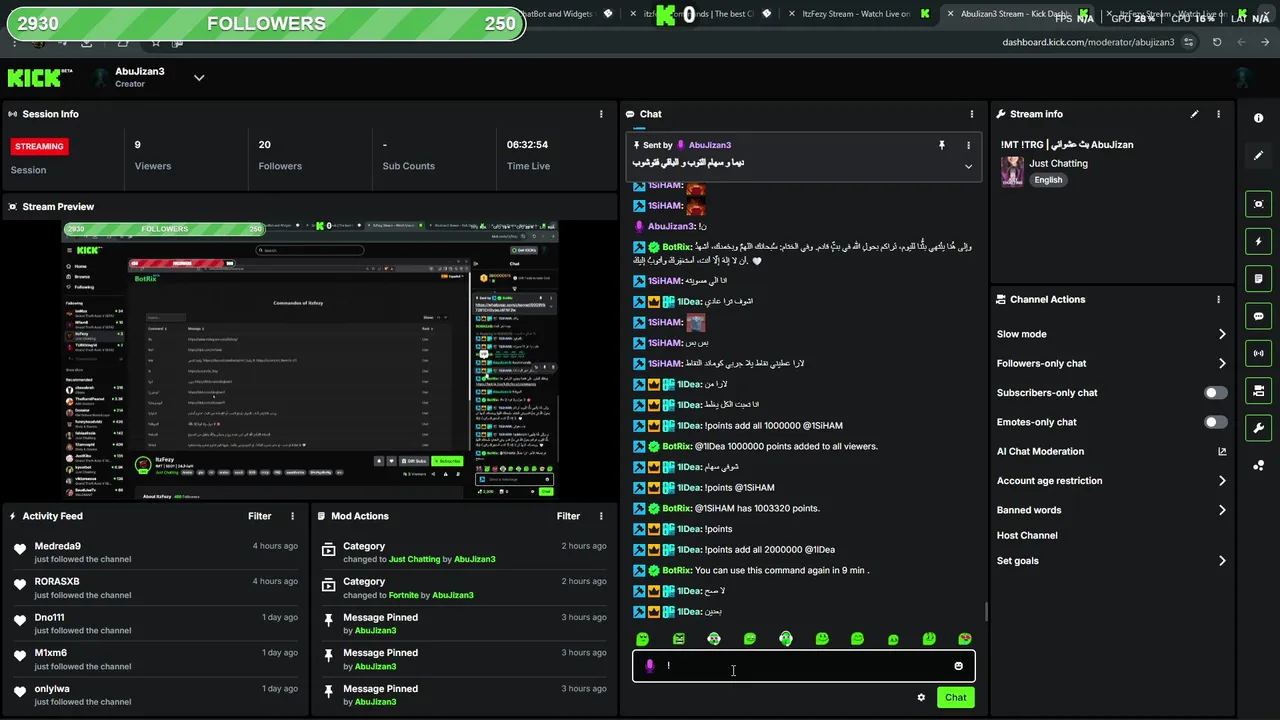Screen dimensions: 1280x720
Task: Click BotRix name in points-added message
Action: point(677,447)
